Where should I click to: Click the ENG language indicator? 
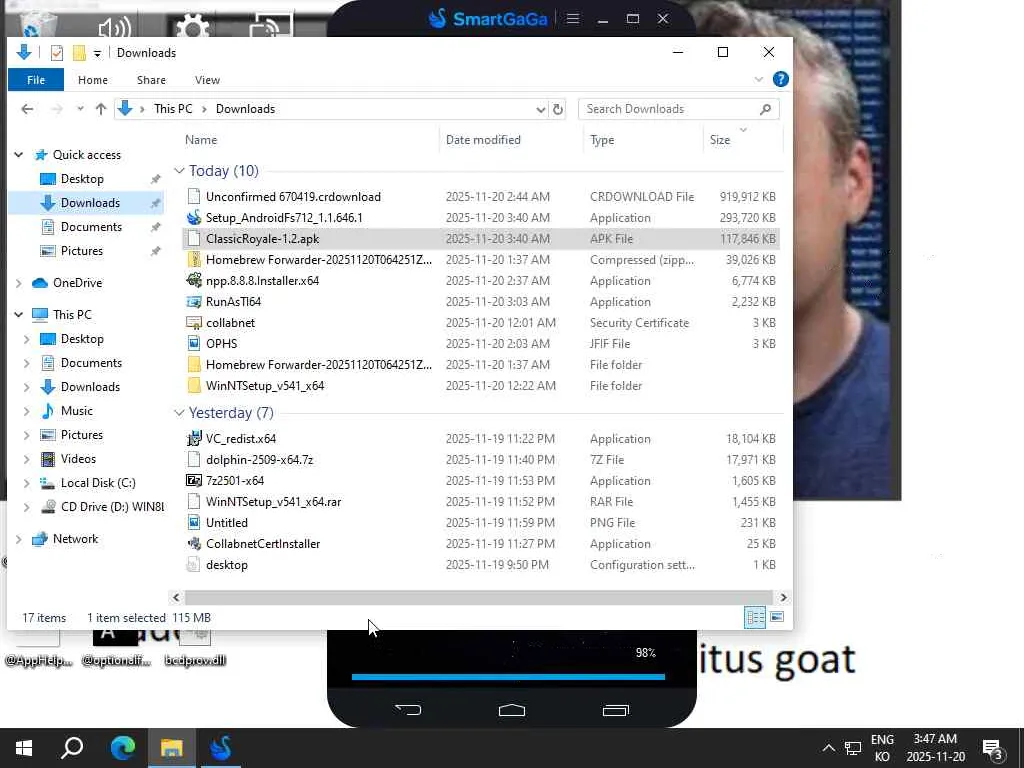tap(882, 739)
